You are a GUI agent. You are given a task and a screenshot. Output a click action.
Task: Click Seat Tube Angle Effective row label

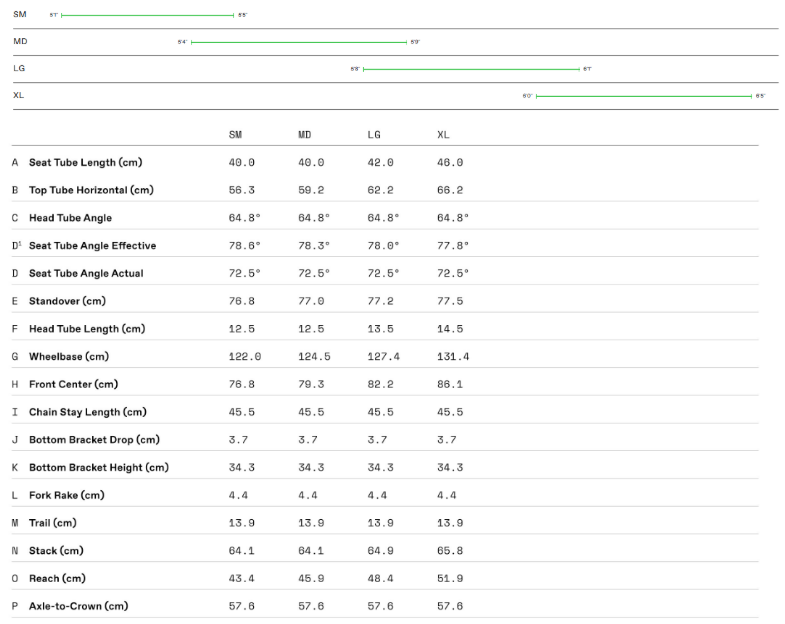pyautogui.click(x=92, y=246)
